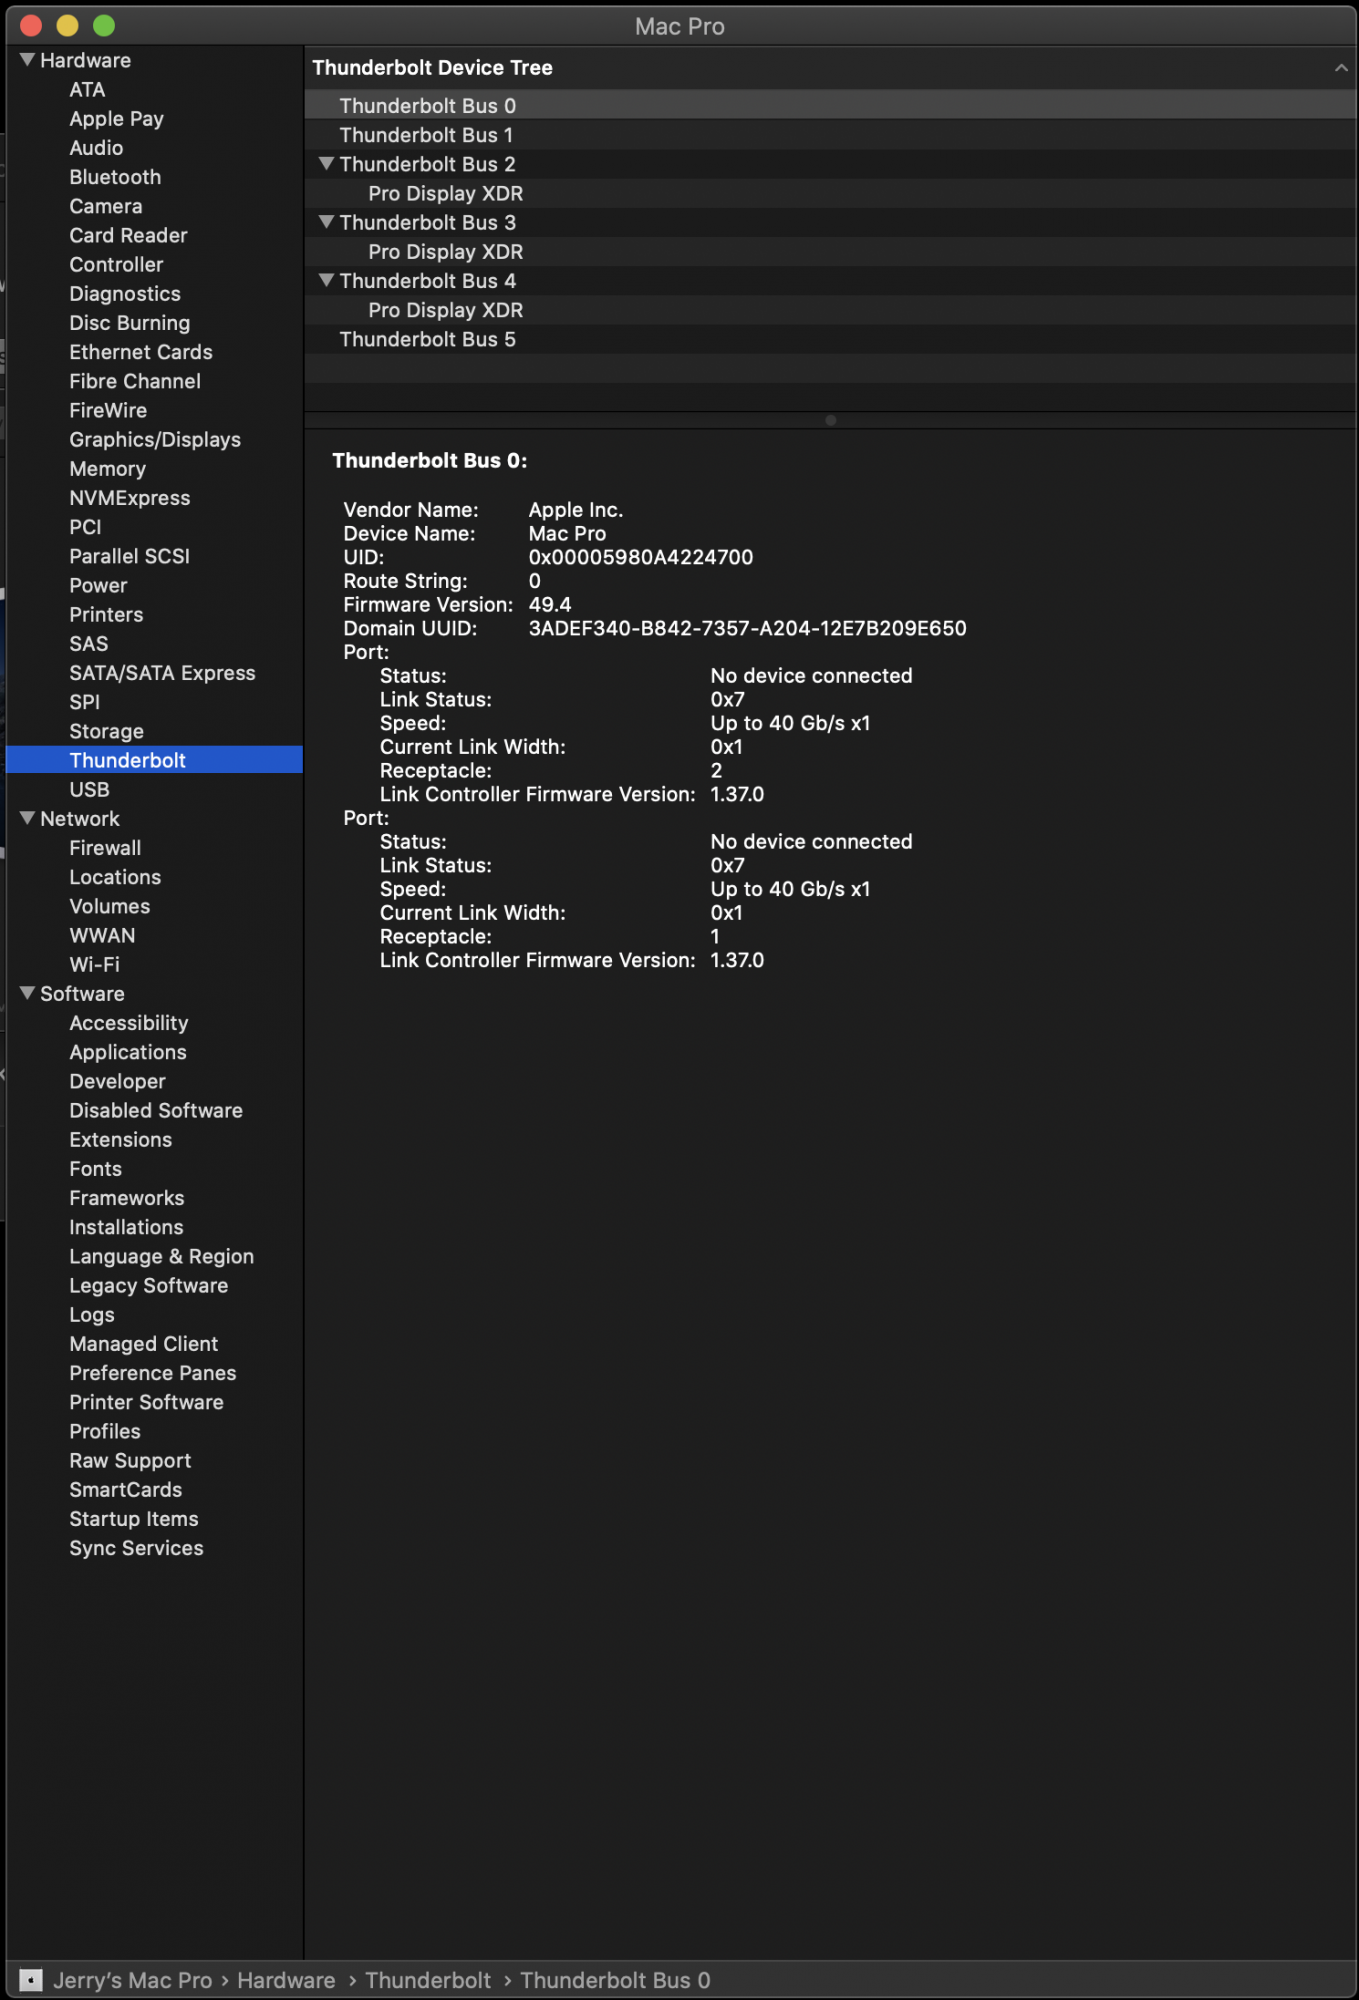The height and width of the screenshot is (2000, 1359).
Task: Click Jerry's Mac Pro in path bar
Action: pyautogui.click(x=132, y=1980)
